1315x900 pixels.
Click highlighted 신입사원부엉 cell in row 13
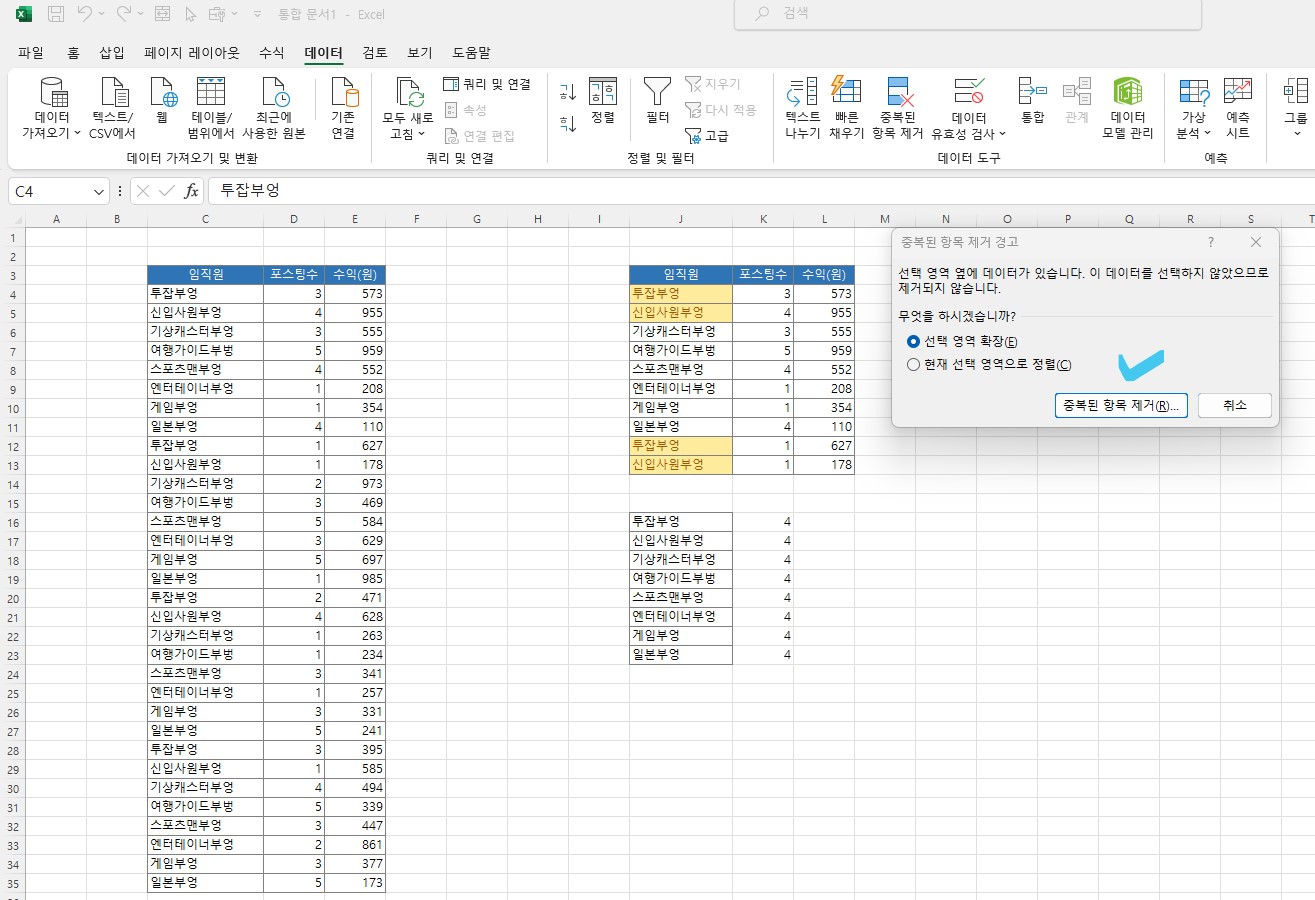pos(681,465)
